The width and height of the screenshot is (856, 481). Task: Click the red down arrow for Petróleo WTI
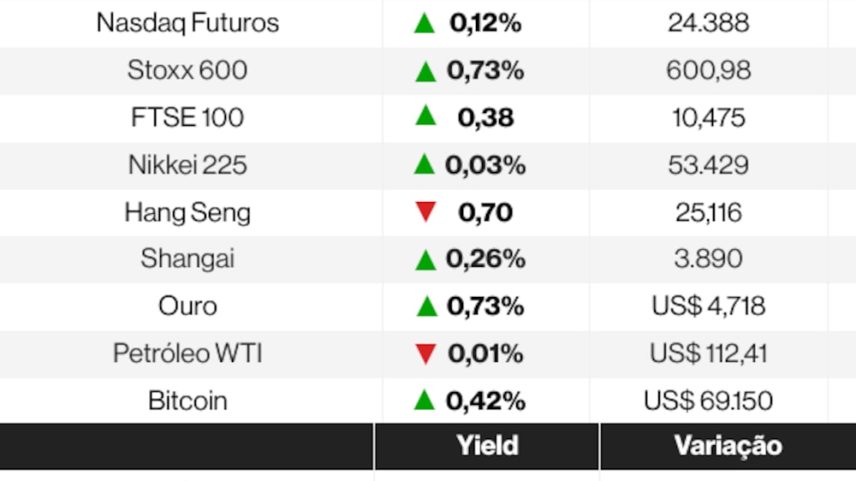click(426, 354)
